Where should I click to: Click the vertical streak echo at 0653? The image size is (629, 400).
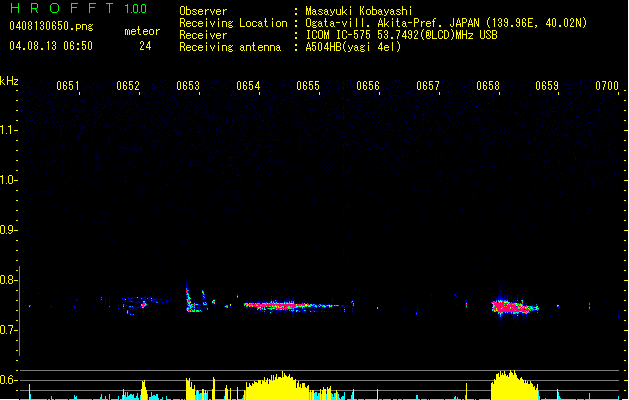pos(189,298)
